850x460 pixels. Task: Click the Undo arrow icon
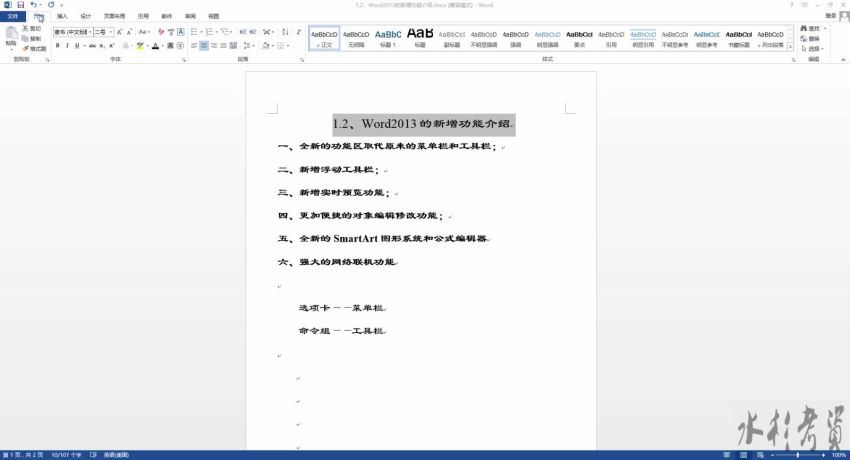click(x=33, y=5)
